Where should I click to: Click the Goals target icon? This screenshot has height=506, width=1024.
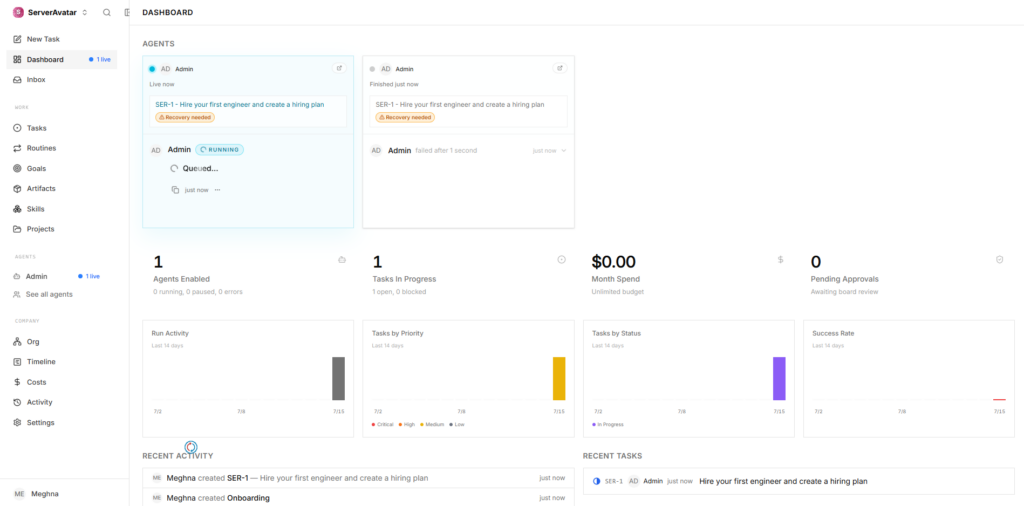click(18, 168)
